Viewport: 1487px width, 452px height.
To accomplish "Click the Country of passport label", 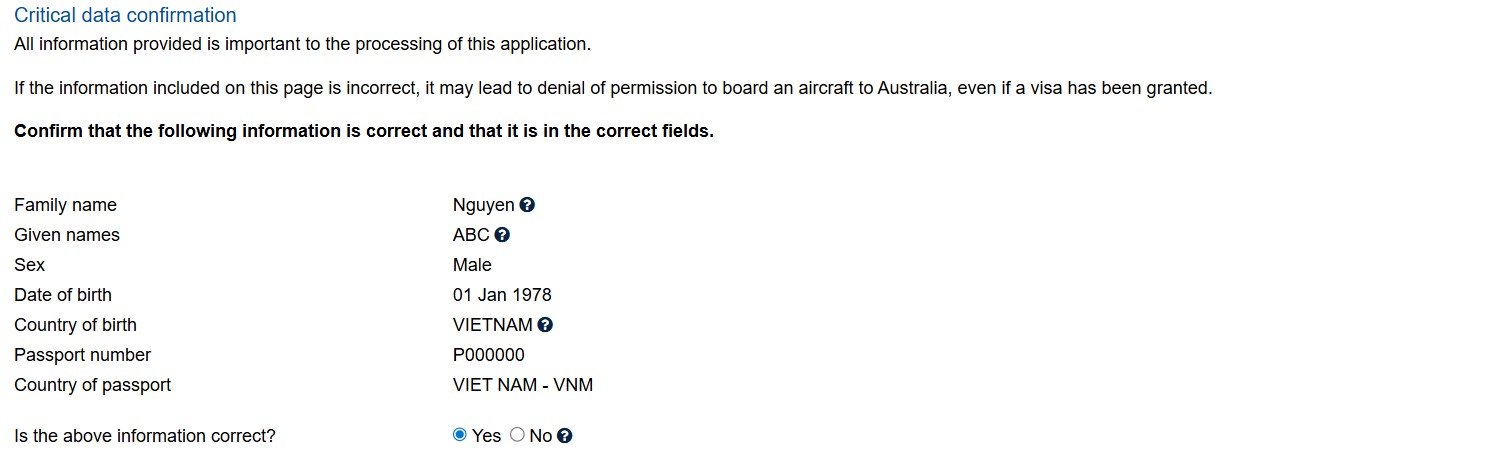I will coord(92,385).
